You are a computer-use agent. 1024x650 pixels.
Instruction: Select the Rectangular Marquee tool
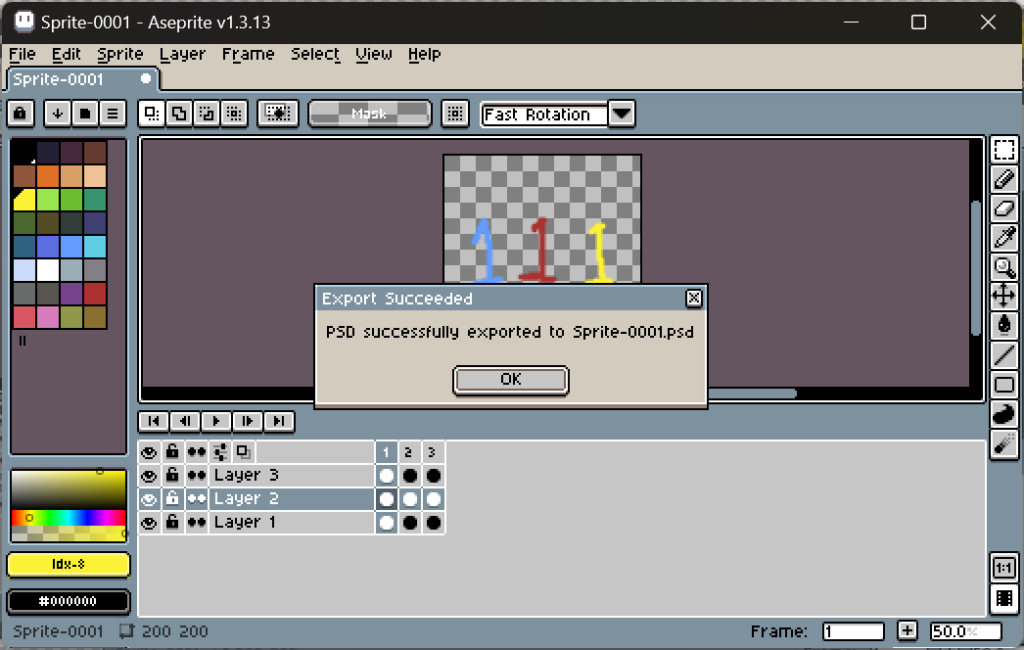pos(1004,150)
